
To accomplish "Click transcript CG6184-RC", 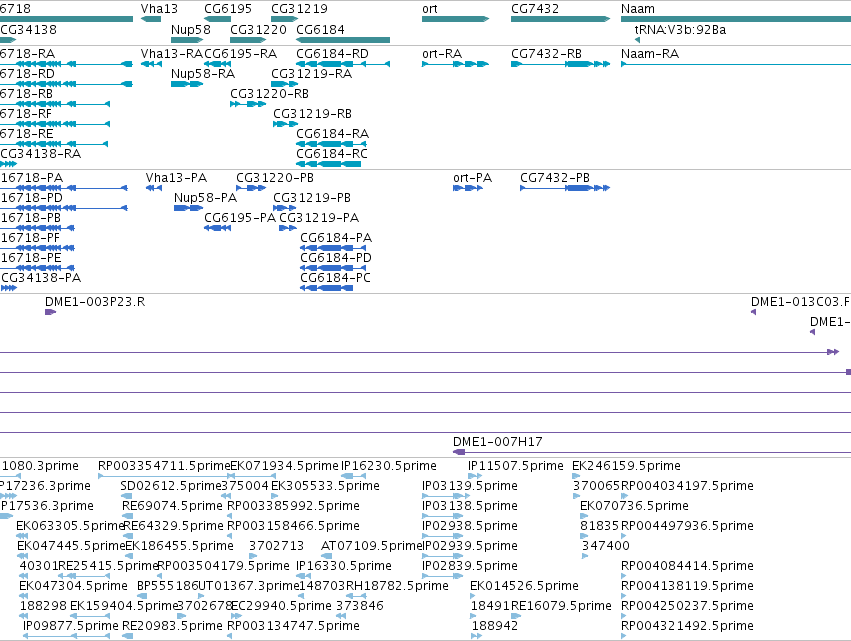I will pyautogui.click(x=328, y=164).
